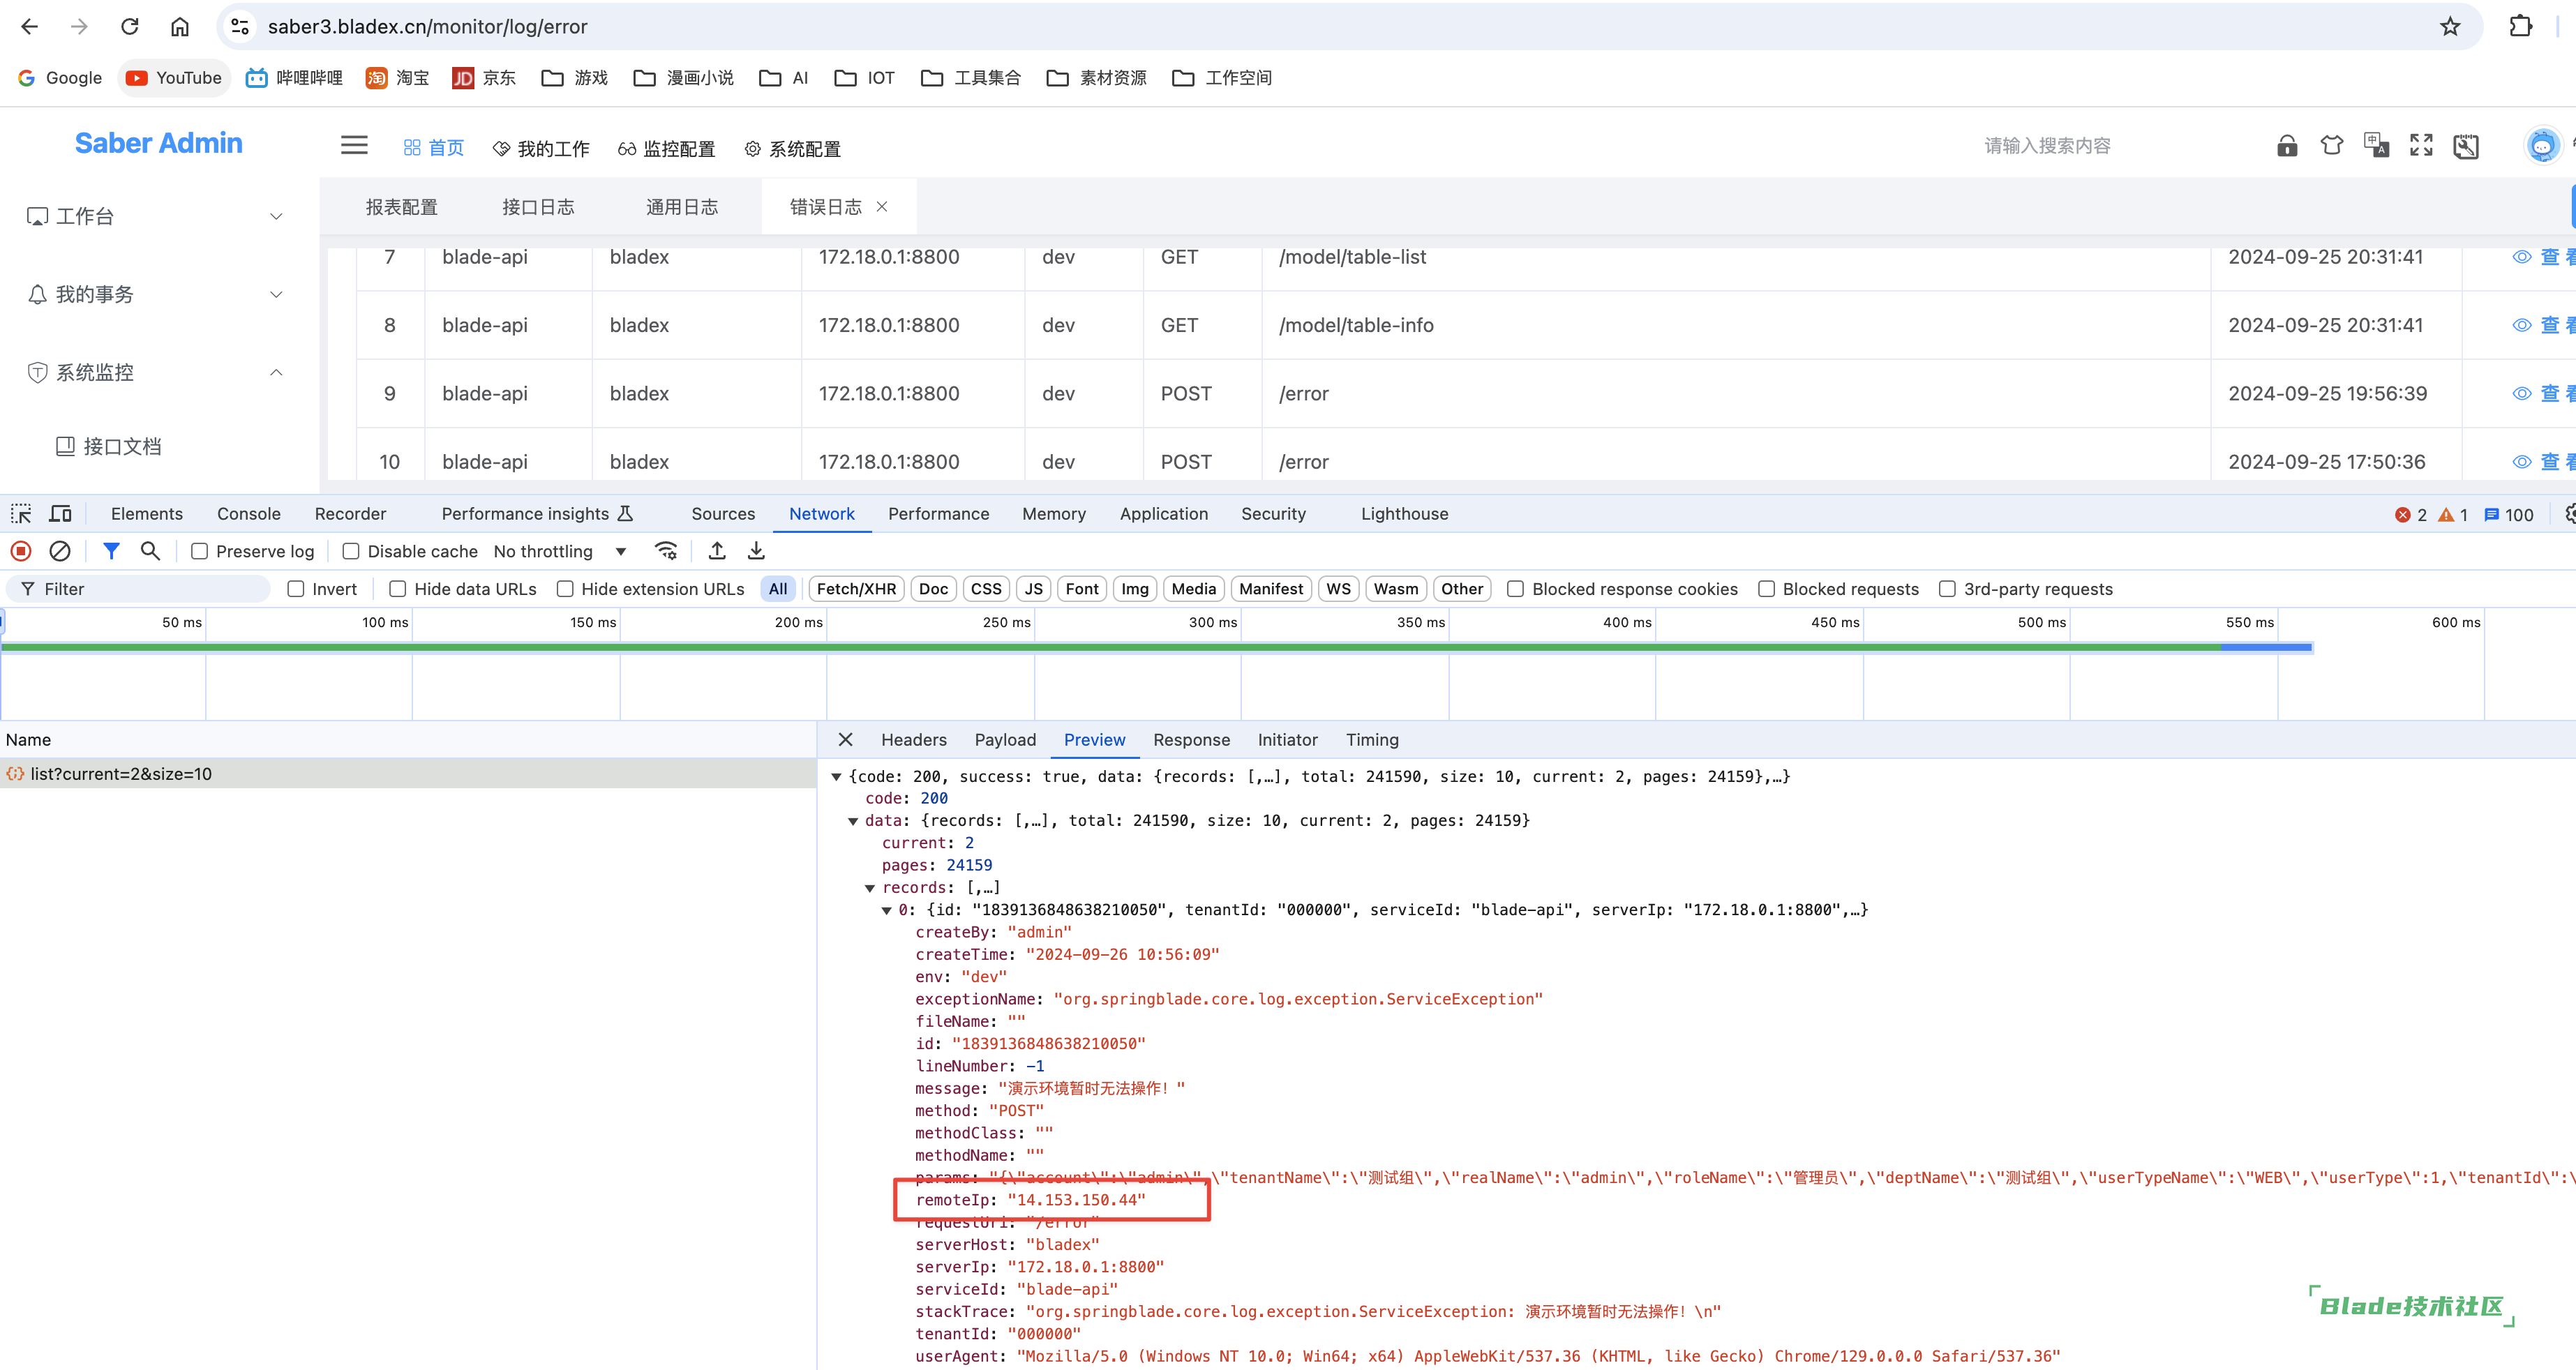Open network conditions wifi icon
This screenshot has height=1370, width=2576.
coord(666,551)
